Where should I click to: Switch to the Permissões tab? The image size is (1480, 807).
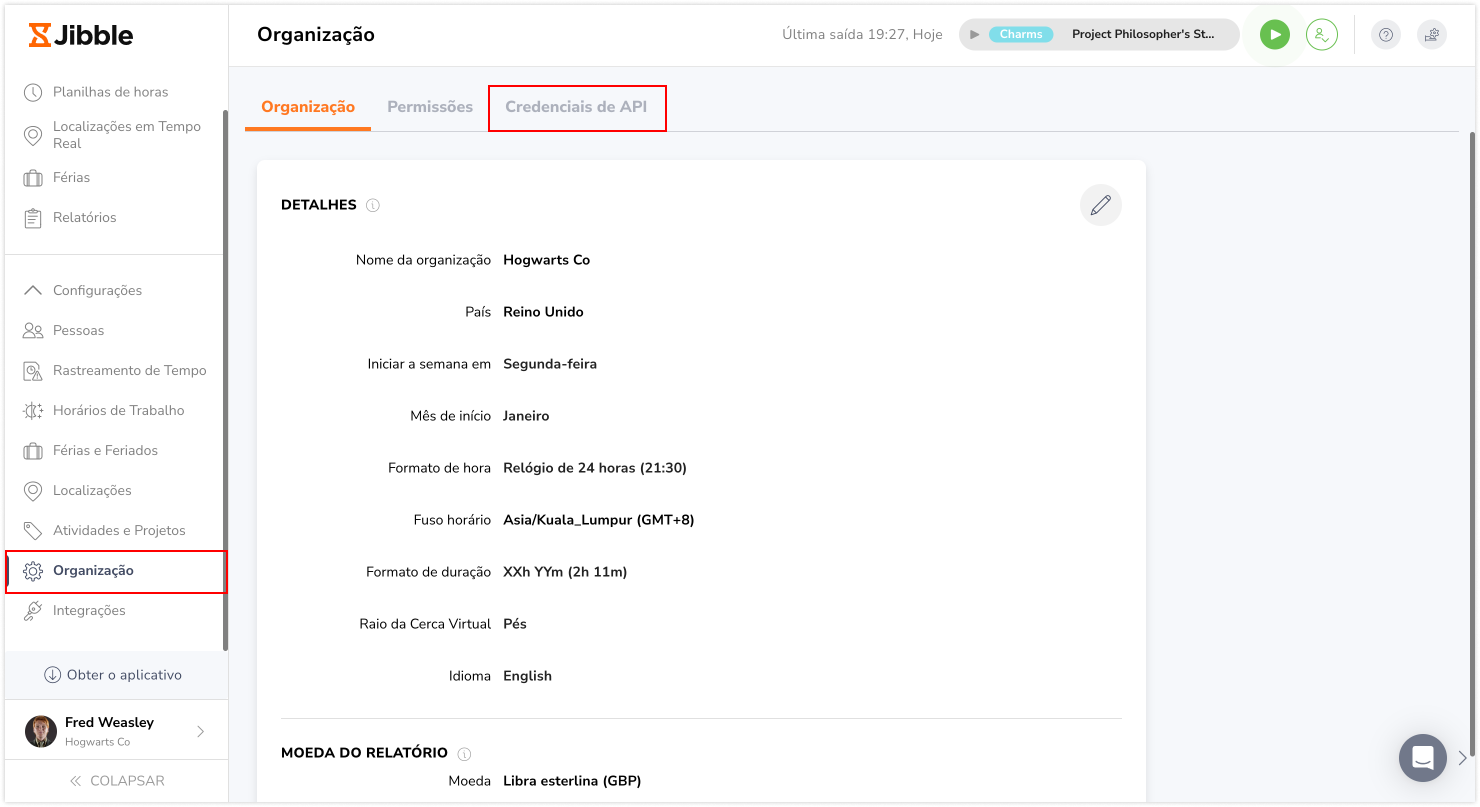(430, 107)
